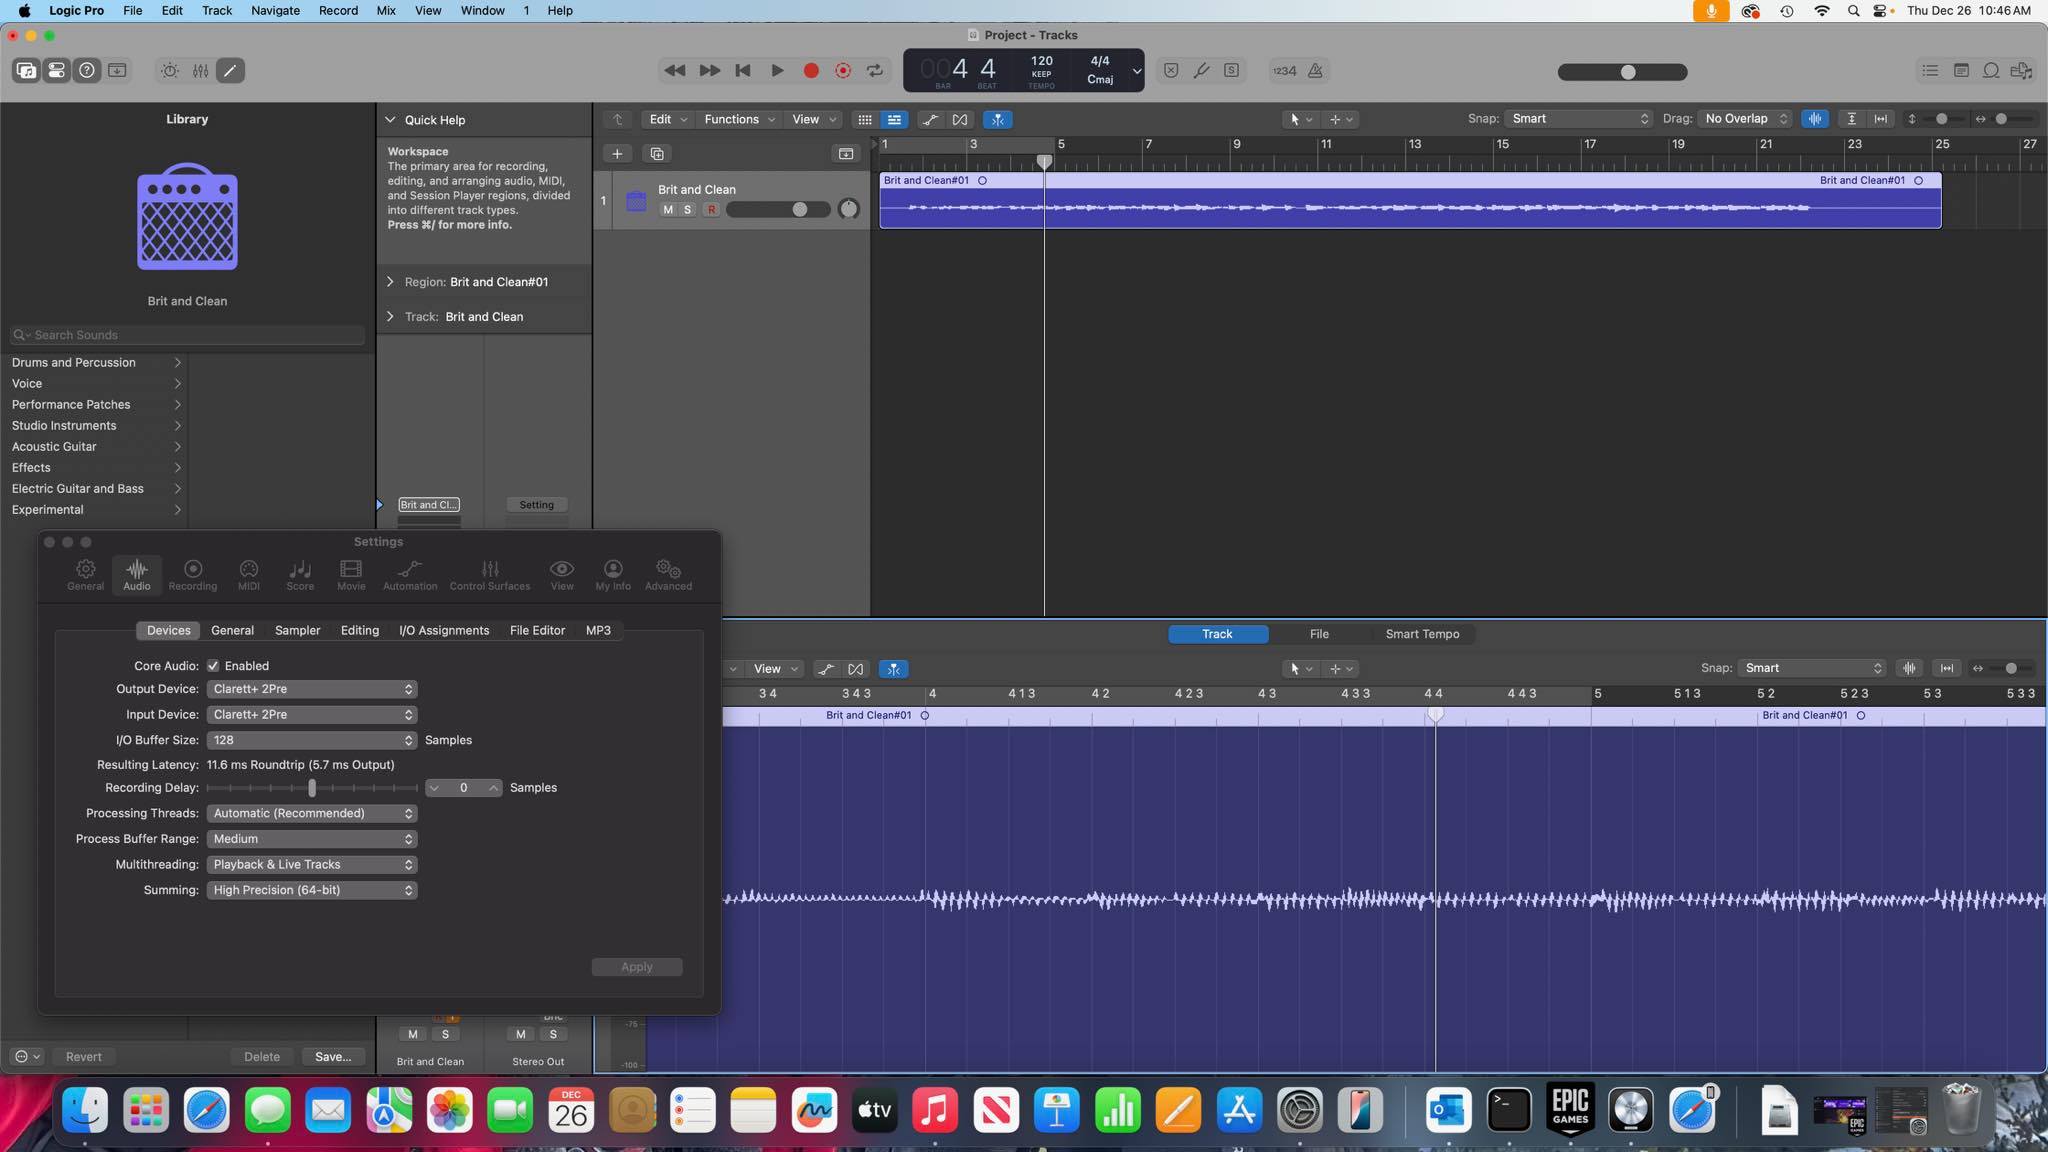
Task: Open the Navigate menu
Action: point(275,11)
